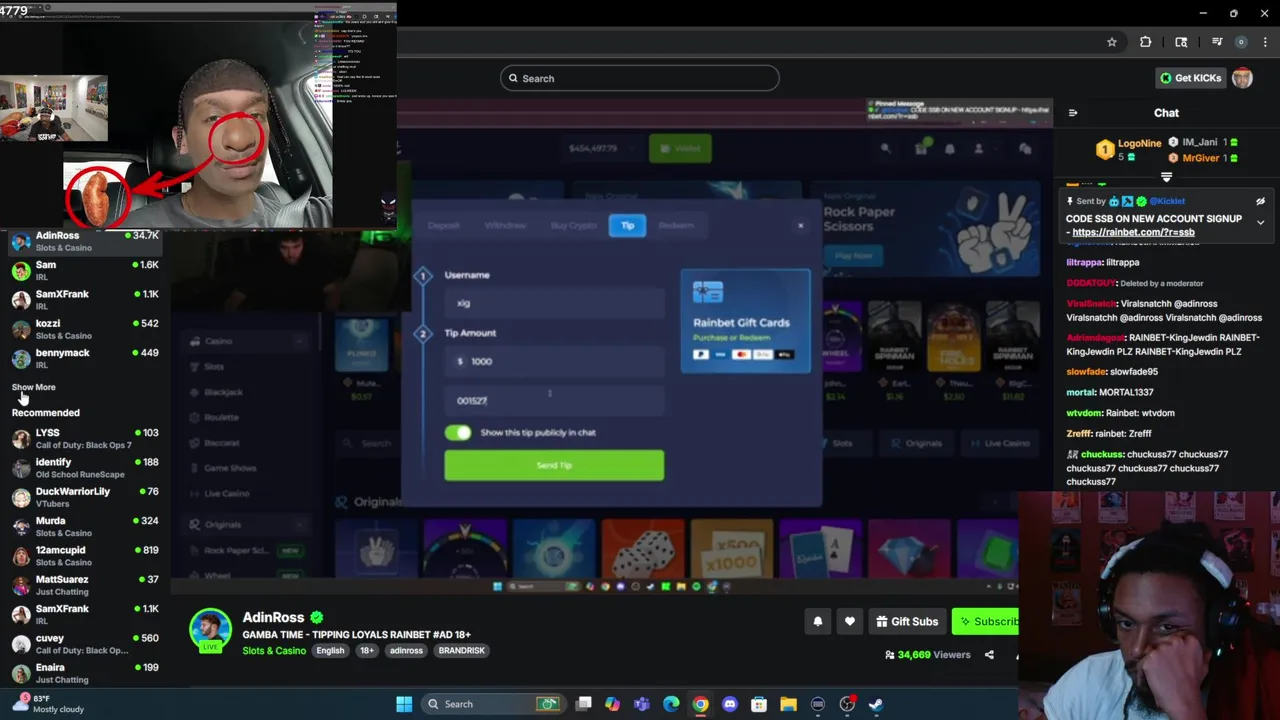Select the Buy Crypto tab in stream
The image size is (1280, 720).
coord(573,225)
